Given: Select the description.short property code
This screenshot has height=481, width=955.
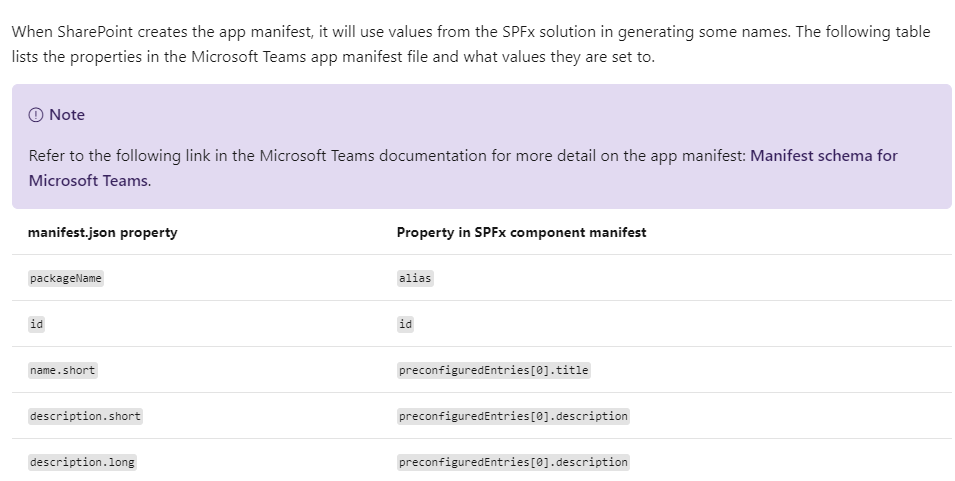Looking at the screenshot, I should click(85, 416).
